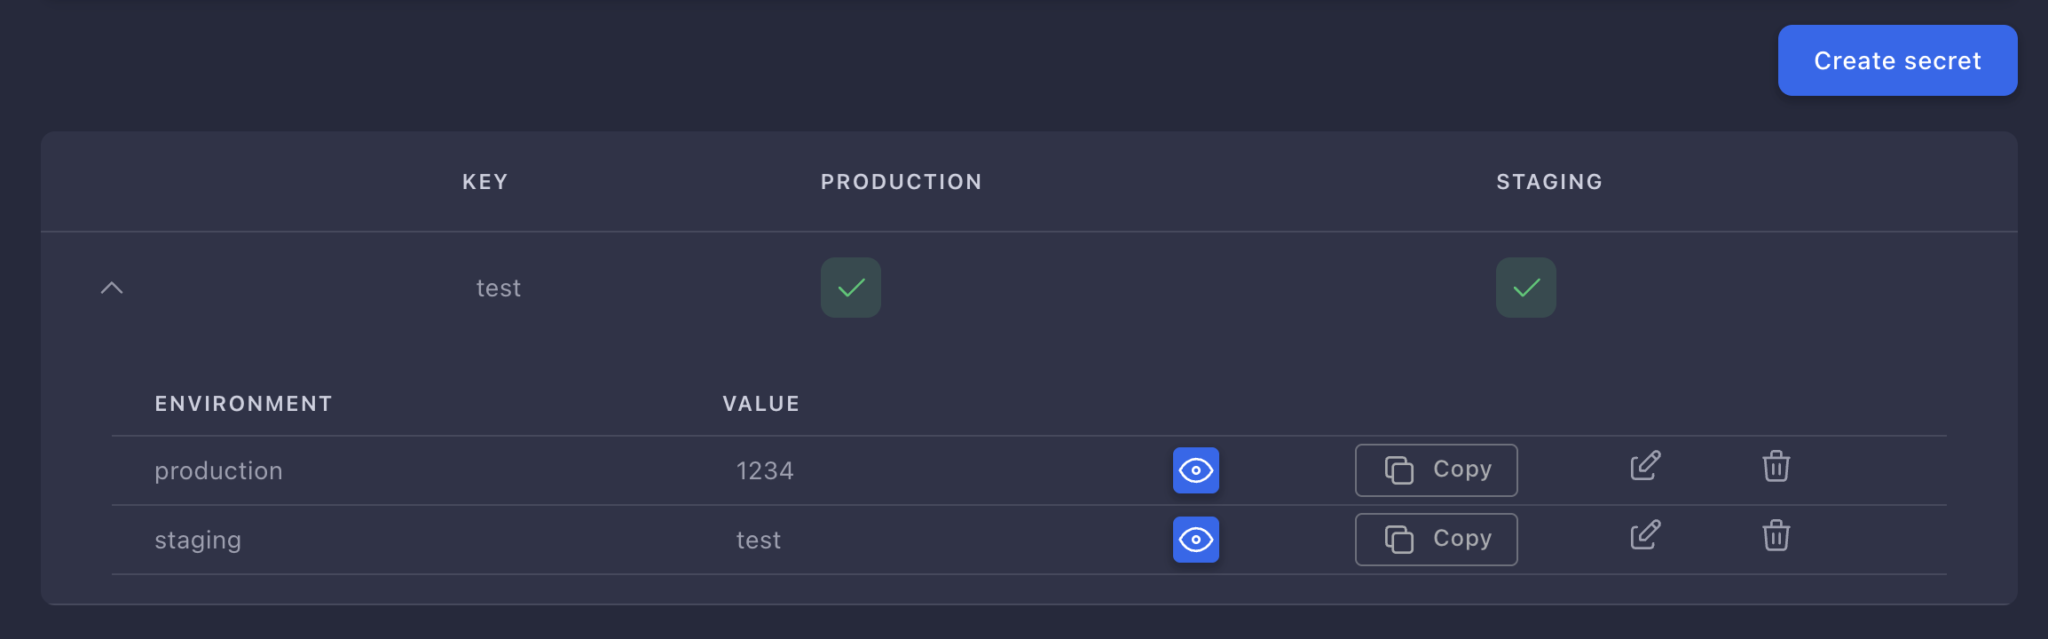Click the 1234 production value text
2048x639 pixels.
click(765, 471)
